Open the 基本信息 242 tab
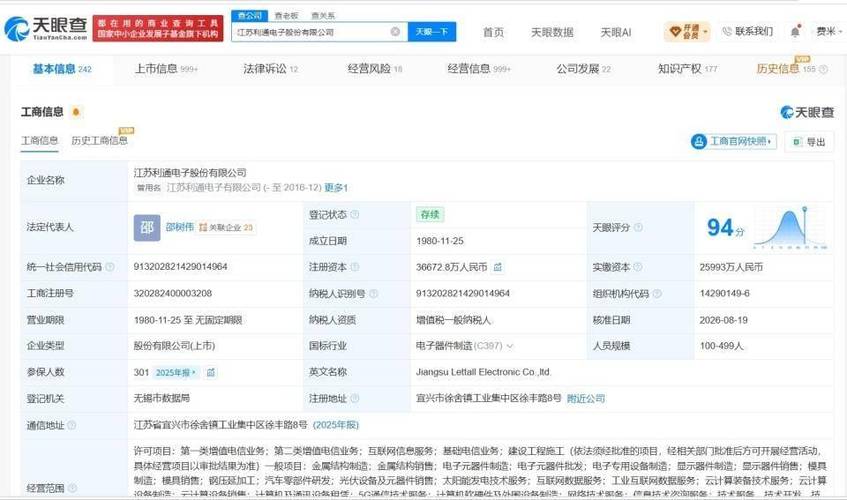Viewport: 847px width, 500px height. [62, 69]
